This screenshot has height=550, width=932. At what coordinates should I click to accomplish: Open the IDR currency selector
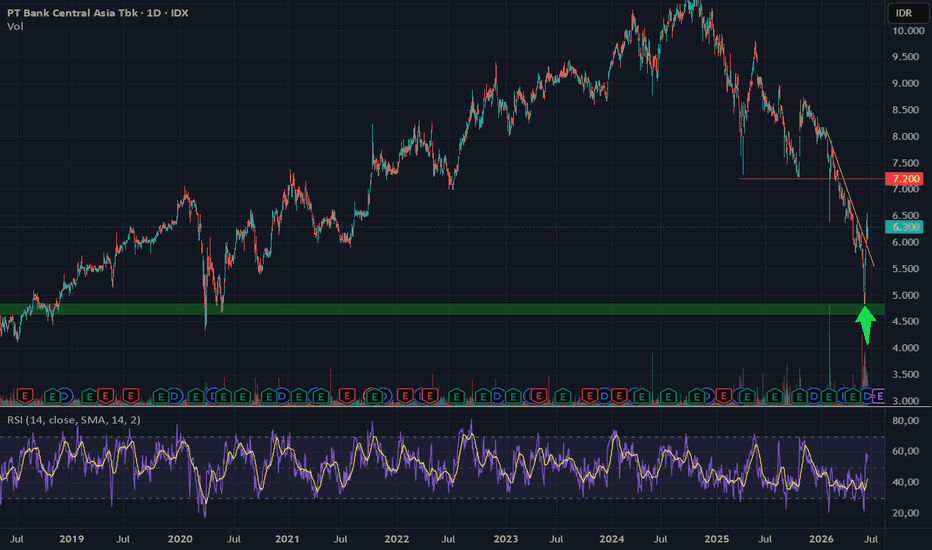(x=907, y=13)
